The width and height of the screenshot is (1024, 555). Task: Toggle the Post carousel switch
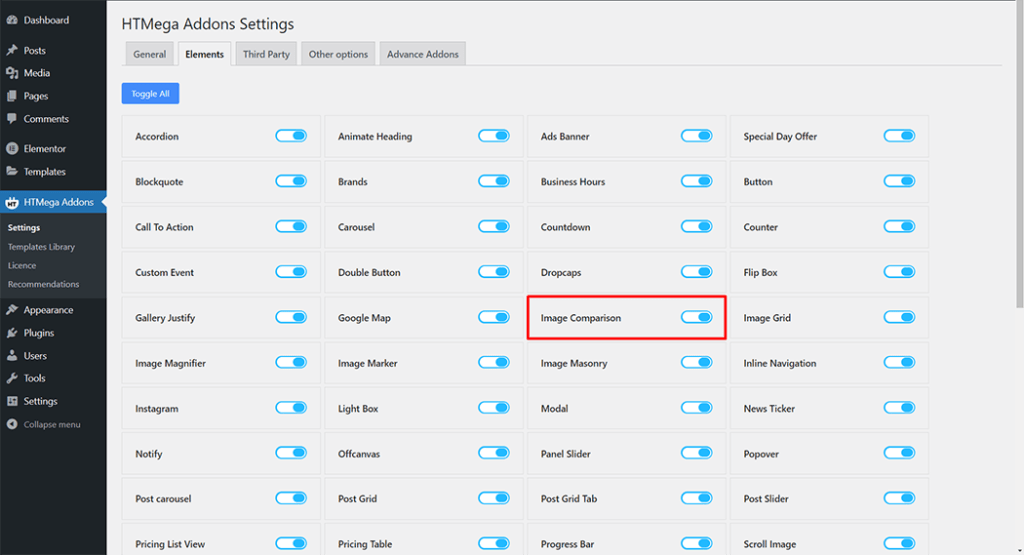point(291,498)
